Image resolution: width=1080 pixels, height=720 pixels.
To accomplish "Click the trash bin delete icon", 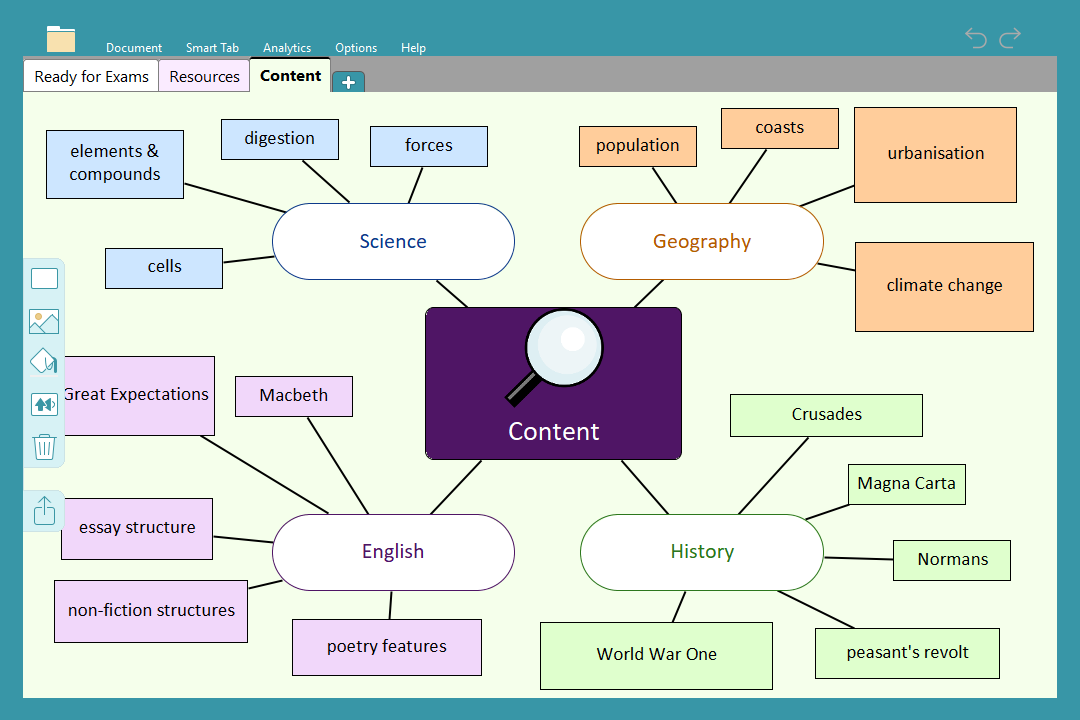I will point(44,446).
